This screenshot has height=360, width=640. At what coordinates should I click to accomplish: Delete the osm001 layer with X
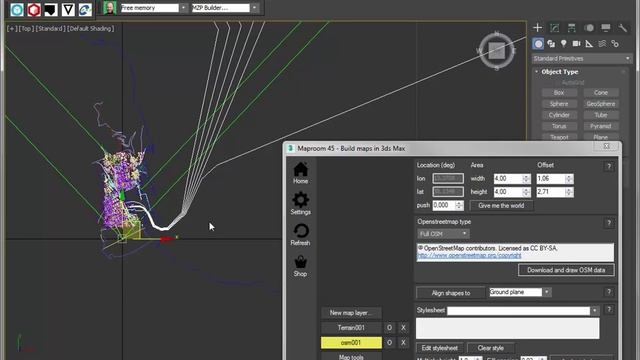tap(403, 343)
